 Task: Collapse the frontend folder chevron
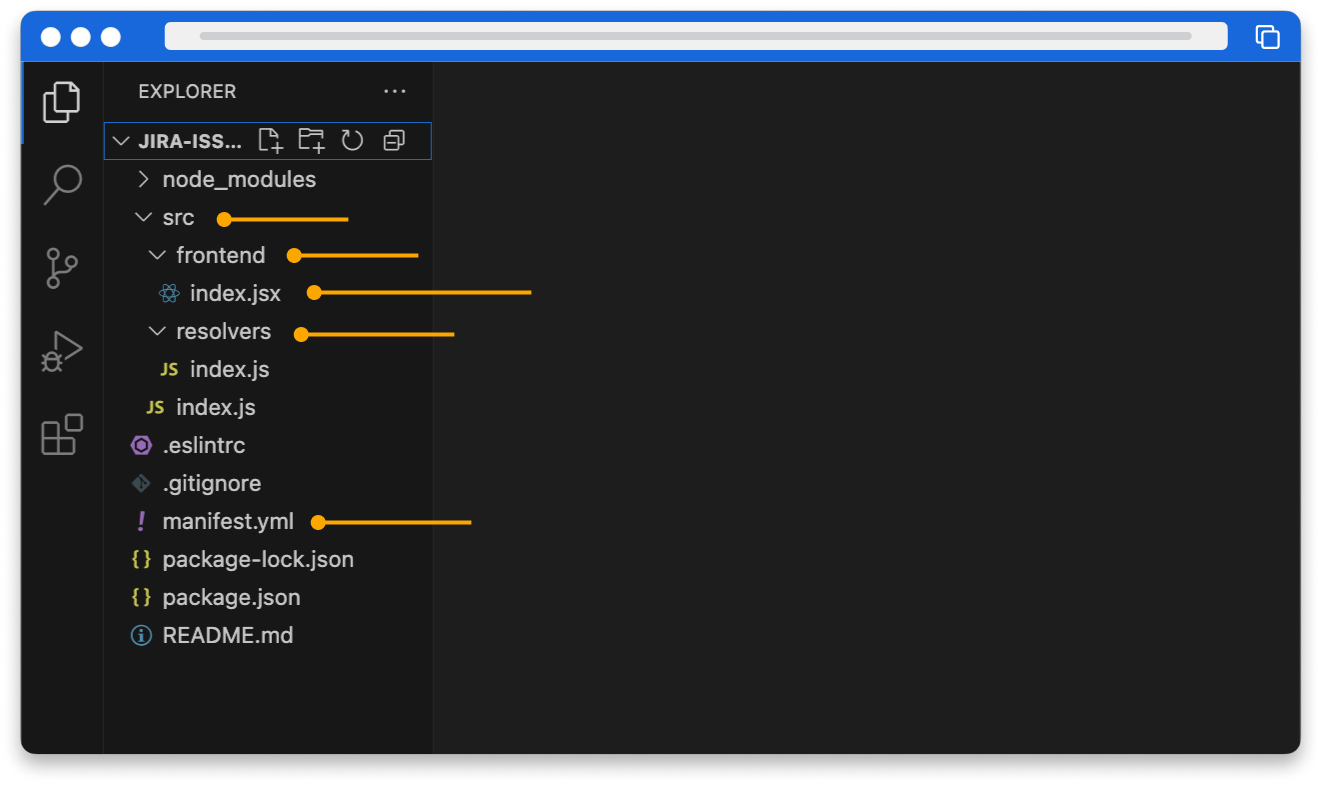click(157, 256)
